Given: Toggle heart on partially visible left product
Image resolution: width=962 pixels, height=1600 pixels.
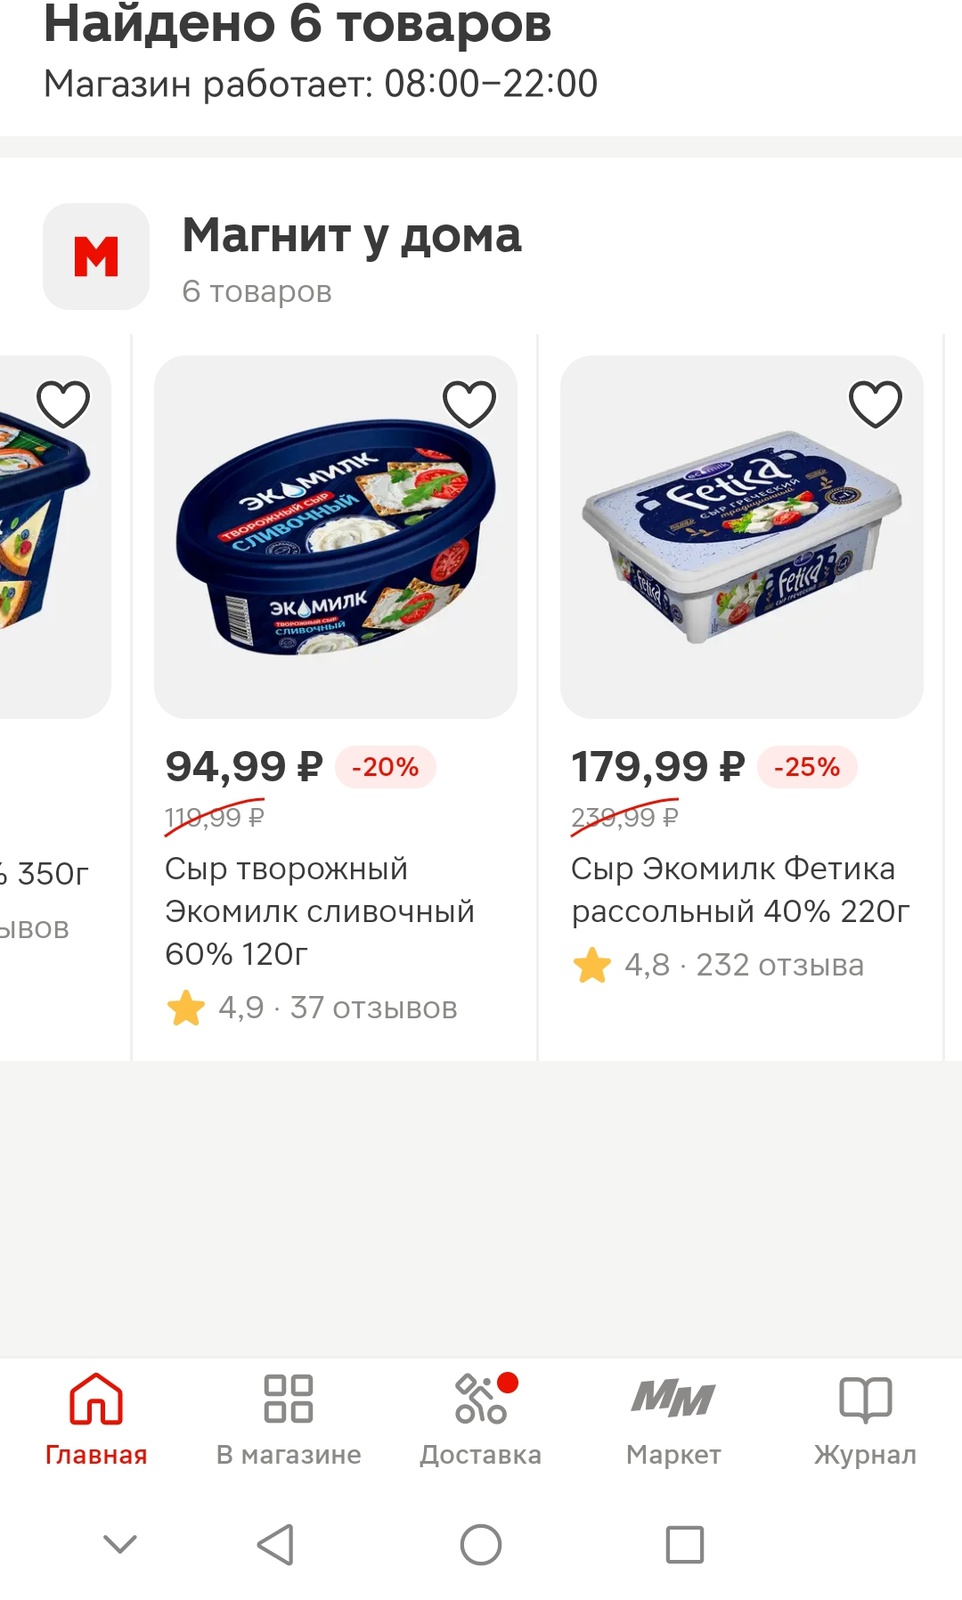Looking at the screenshot, I should [x=63, y=404].
